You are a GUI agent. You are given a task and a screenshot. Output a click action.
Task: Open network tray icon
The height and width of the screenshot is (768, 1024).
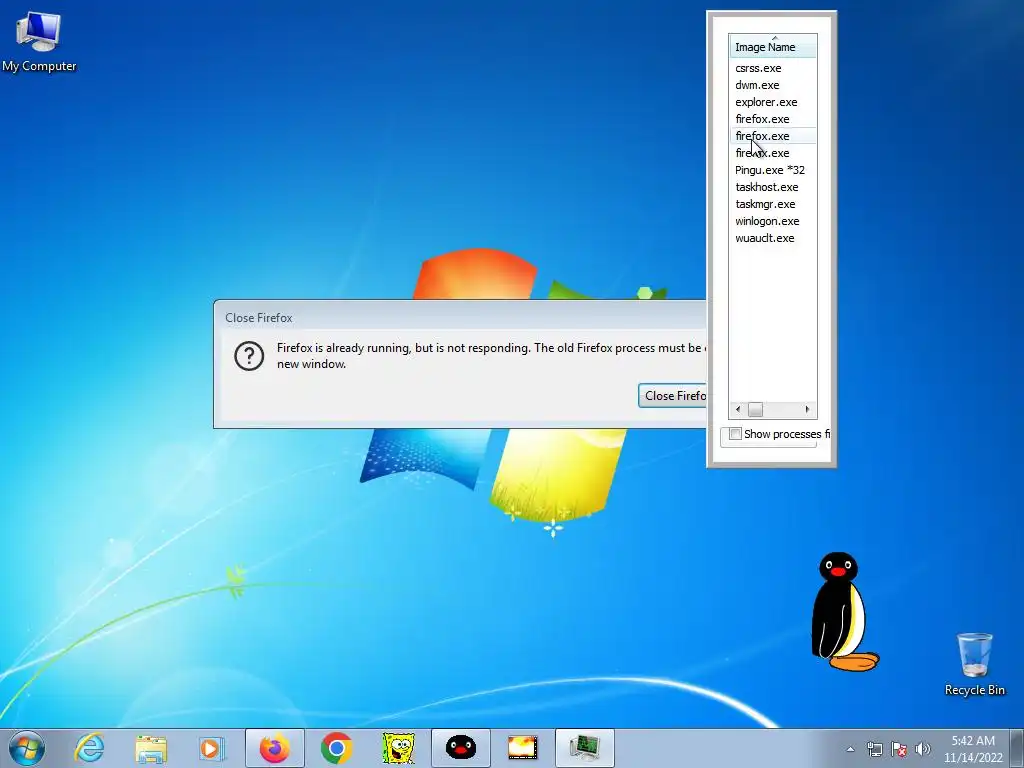[874, 749]
